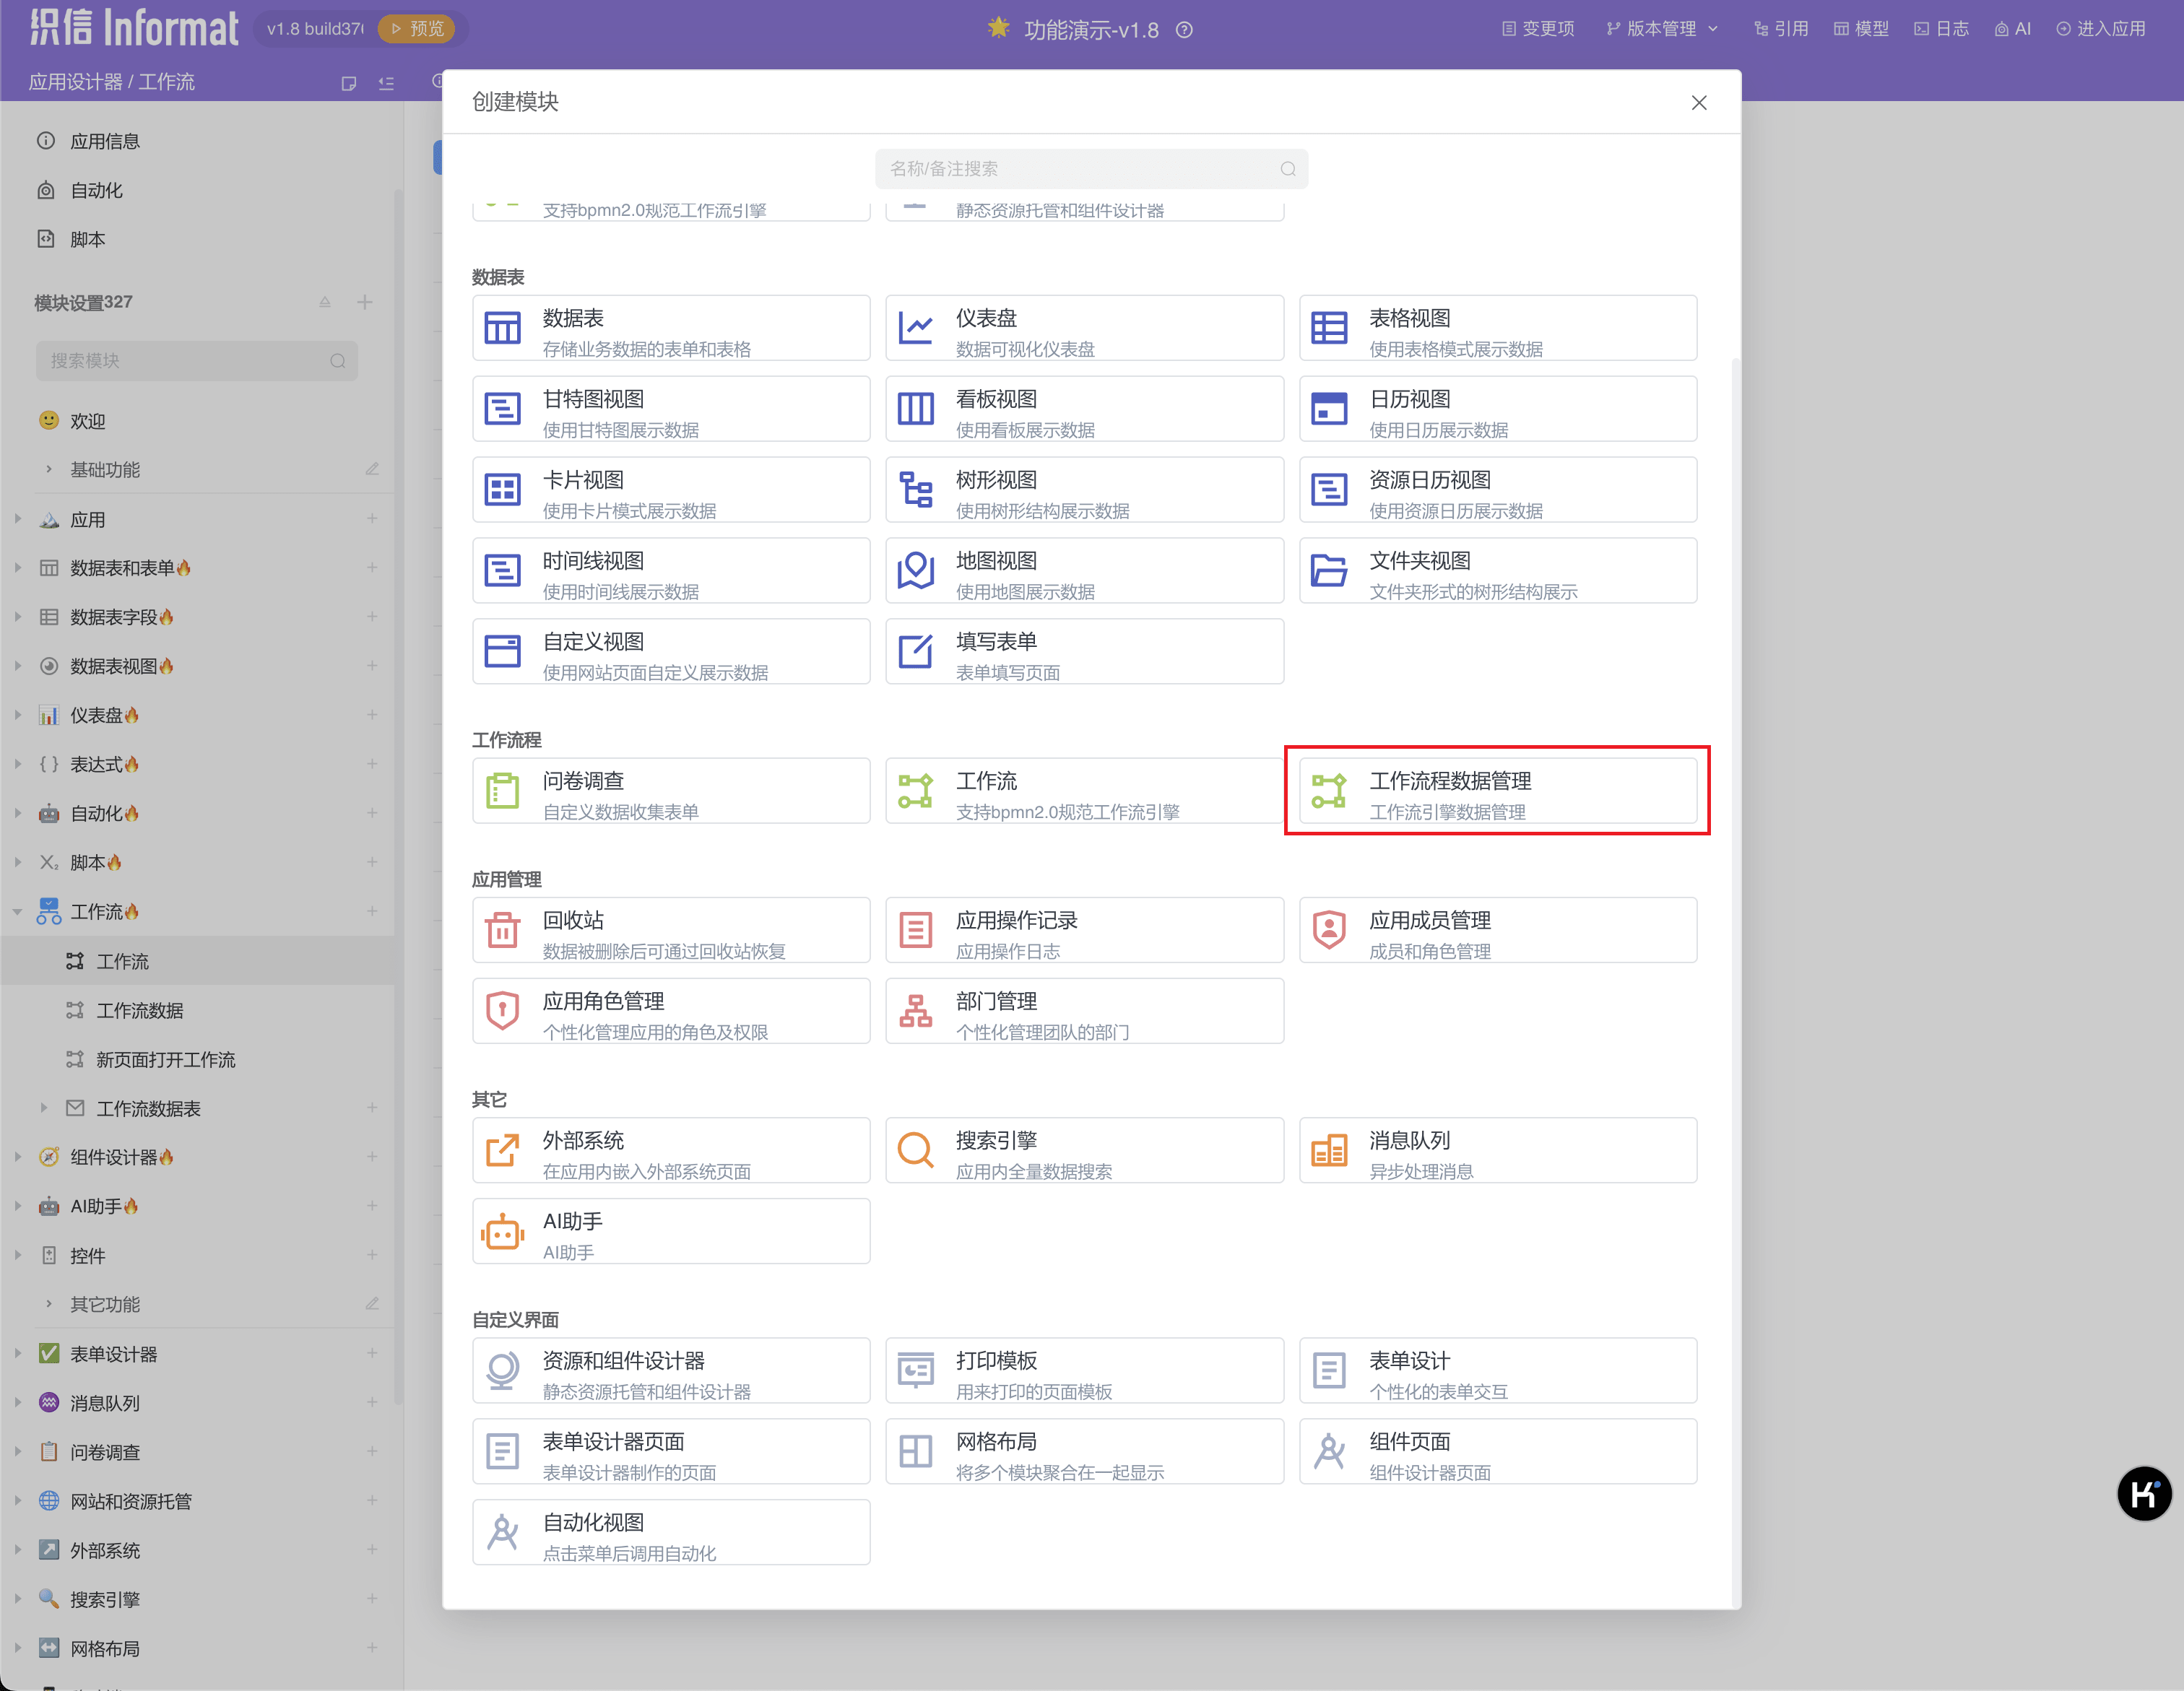Image resolution: width=2184 pixels, height=1691 pixels.
Task: Pick the 回收站 trash icon
Action: [x=502, y=930]
